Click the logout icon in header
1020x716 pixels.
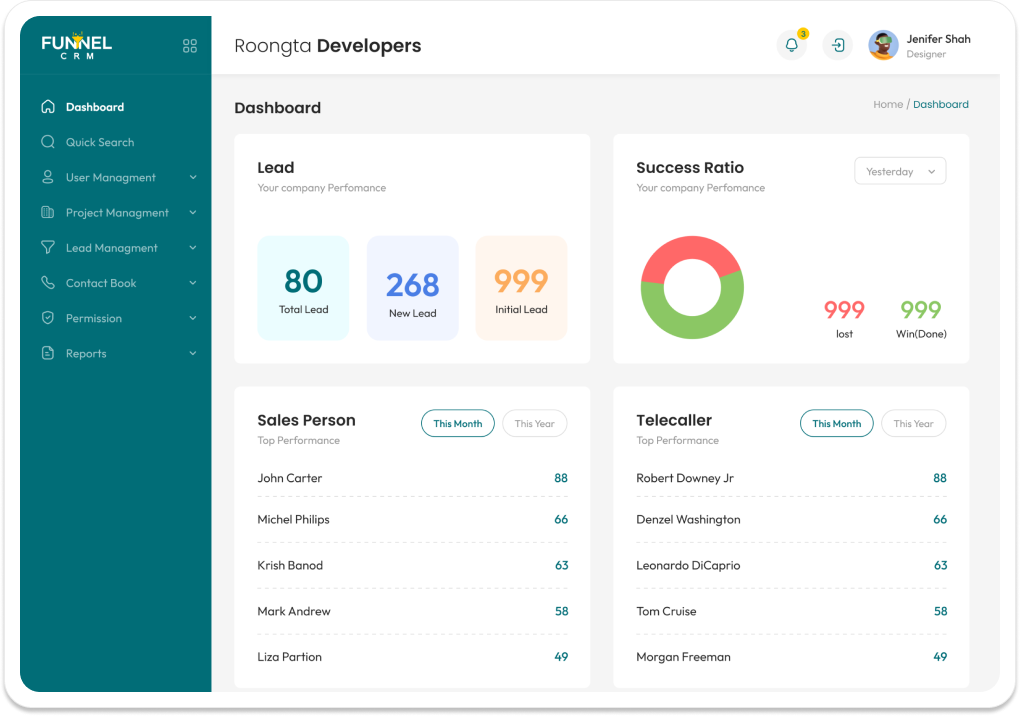point(838,46)
